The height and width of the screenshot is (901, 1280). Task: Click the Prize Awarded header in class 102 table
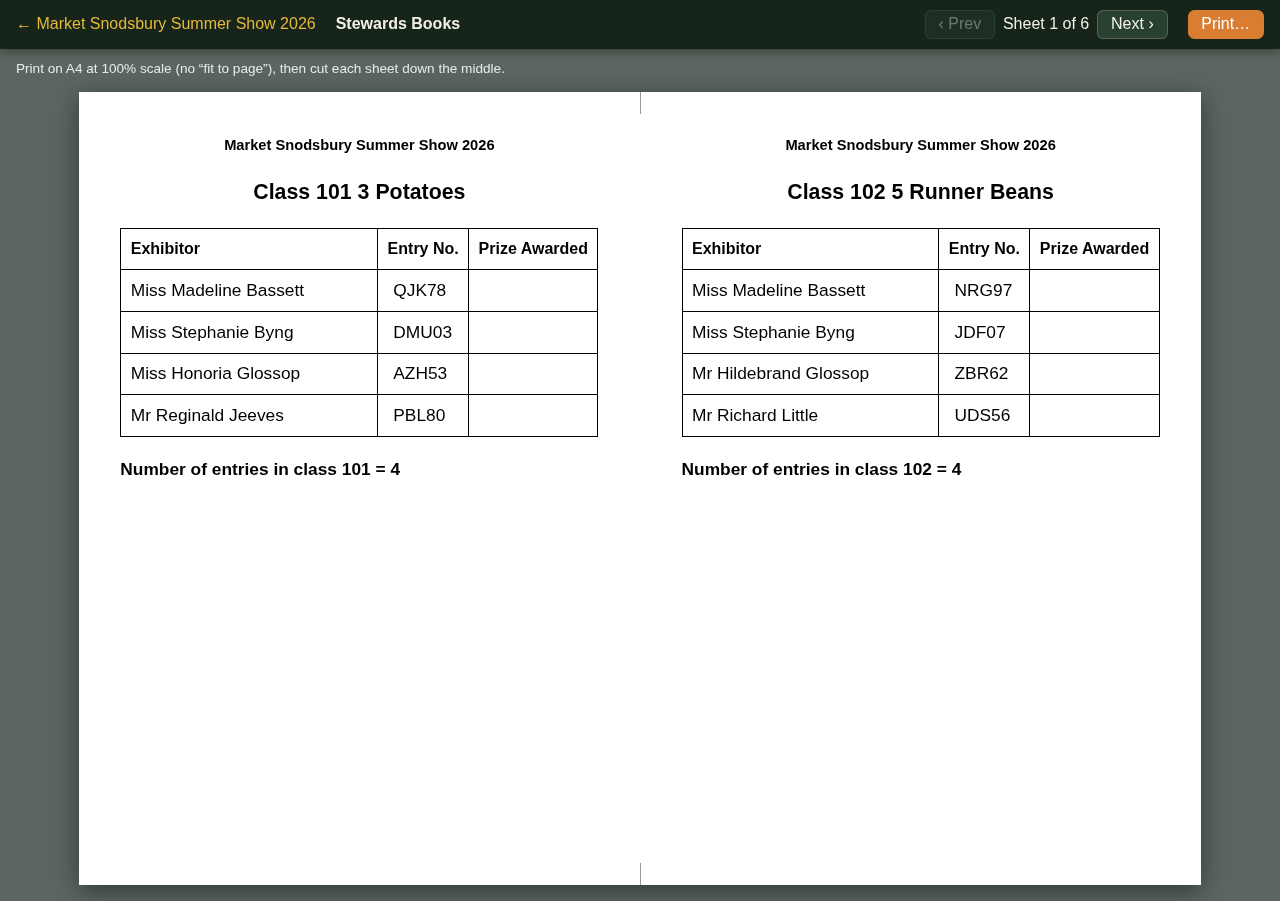1094,249
